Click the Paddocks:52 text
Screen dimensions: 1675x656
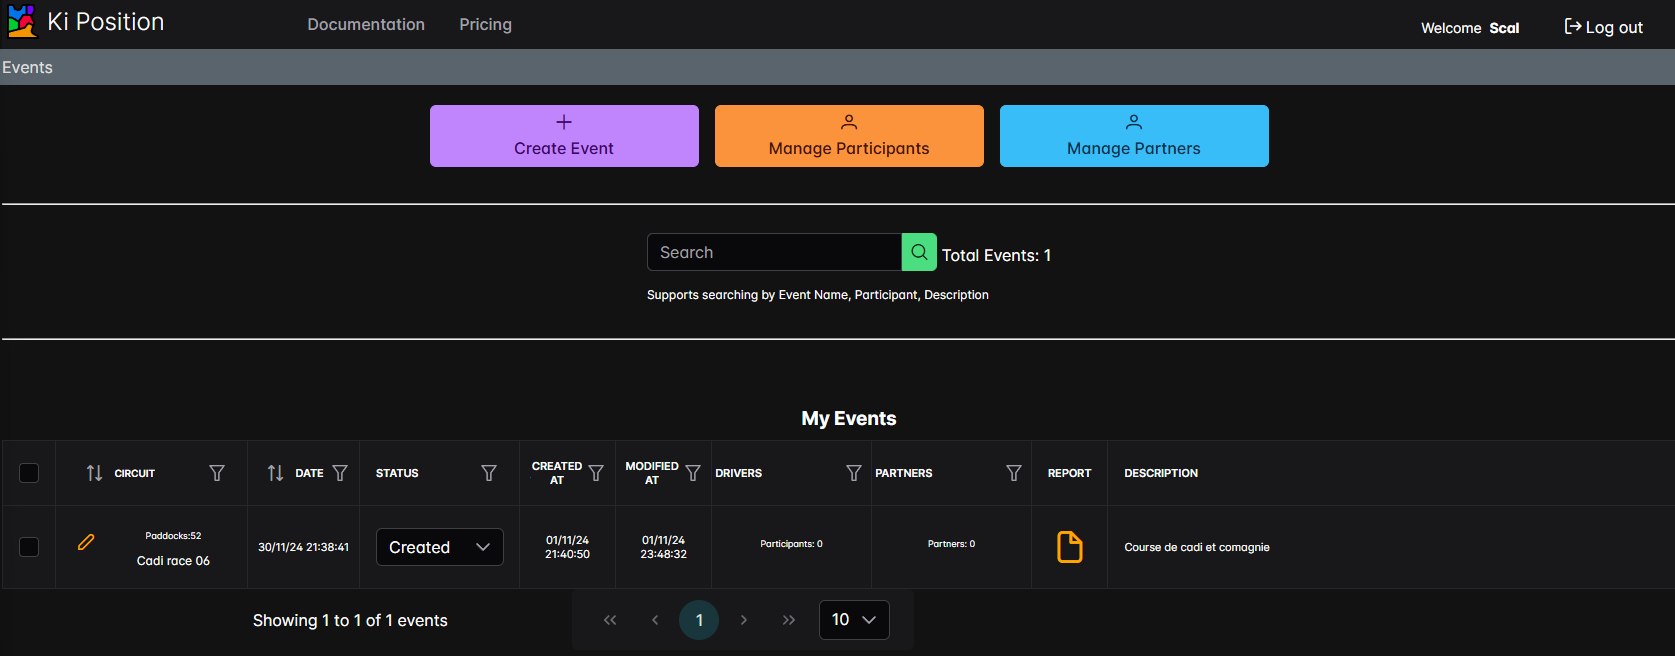173,536
